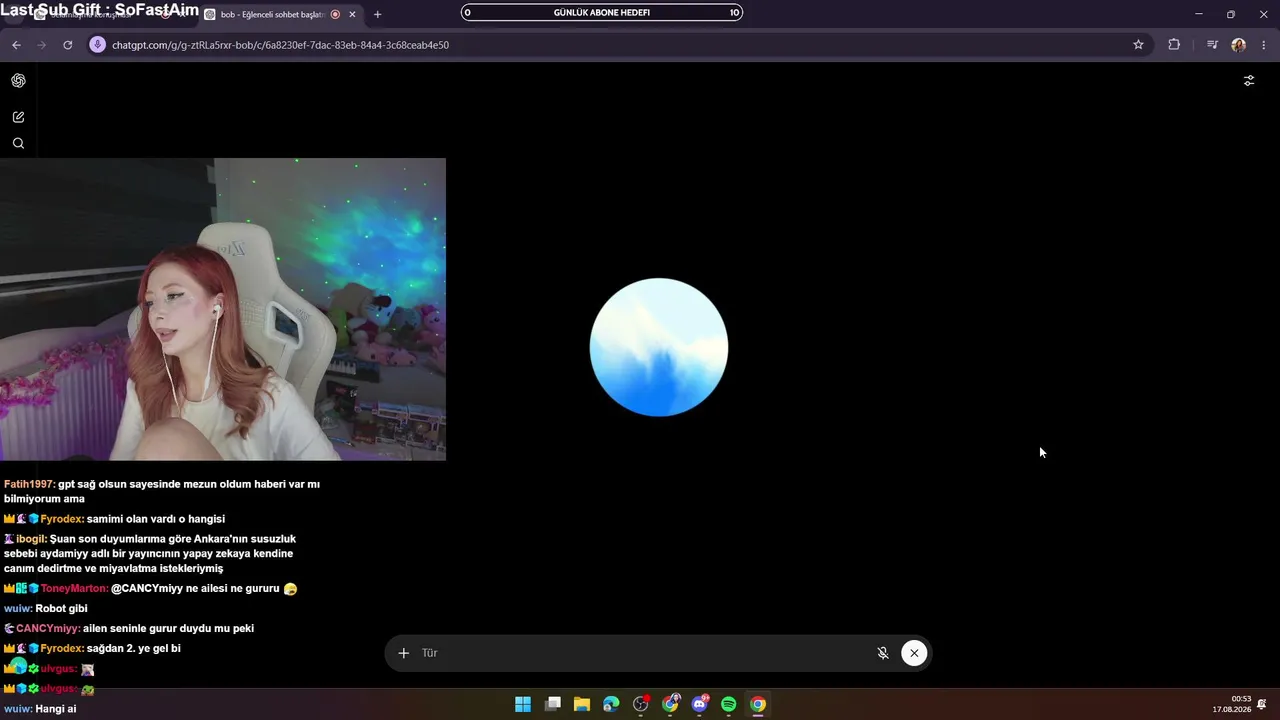Open Spotify from taskbar
This screenshot has height=720, width=1280.
click(729, 704)
